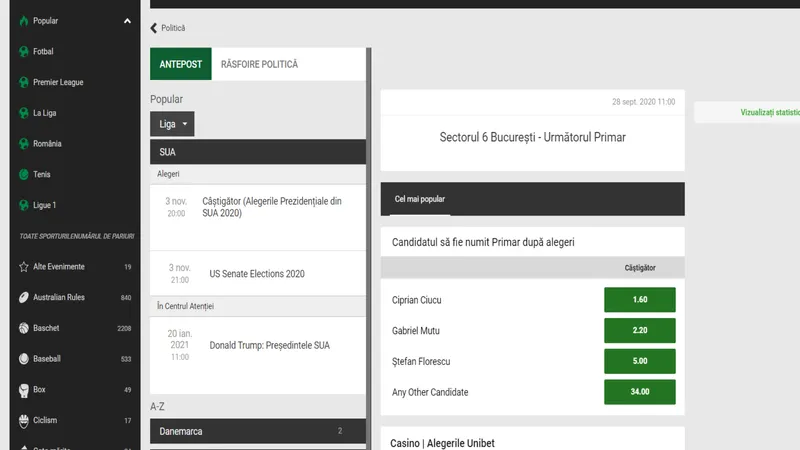Switch to the Răsfoire Politică tab
Viewport: 800px width, 450px height.
(259, 65)
